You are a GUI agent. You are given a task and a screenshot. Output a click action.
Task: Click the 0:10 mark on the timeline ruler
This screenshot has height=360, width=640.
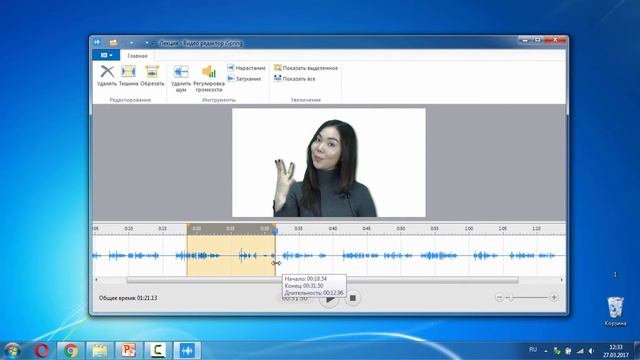[129, 229]
